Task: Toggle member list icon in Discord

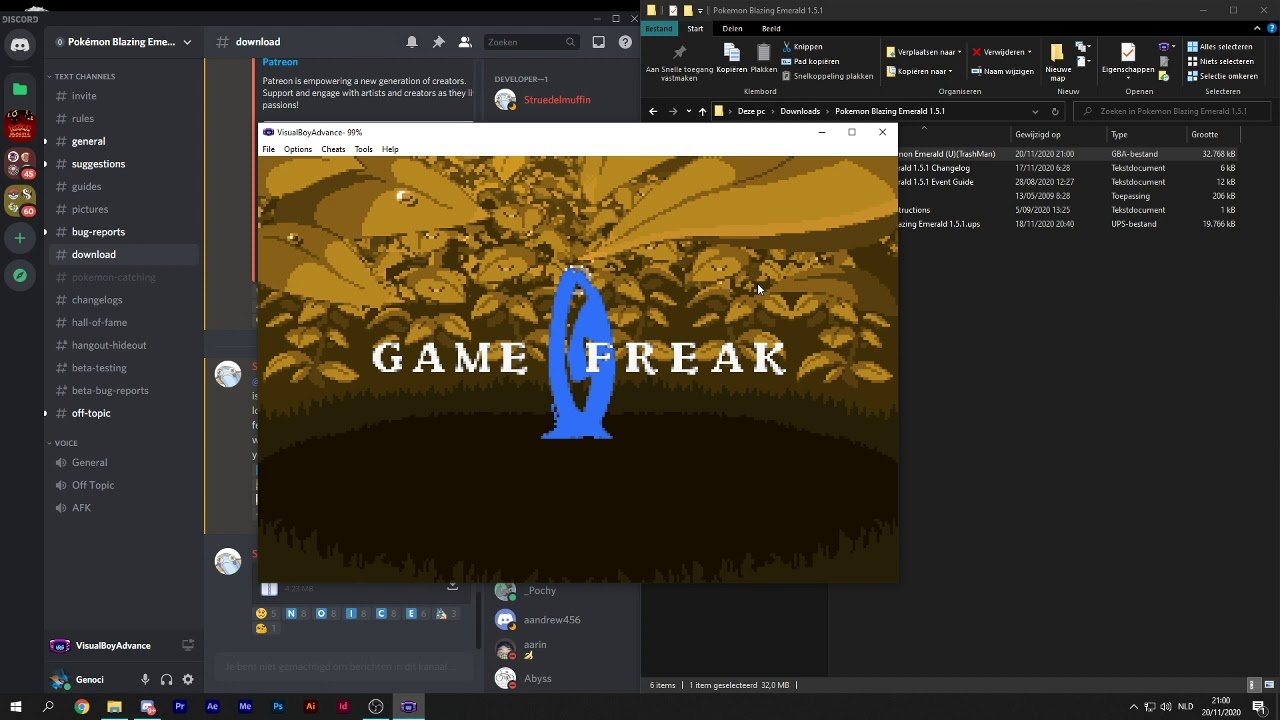Action: click(465, 42)
